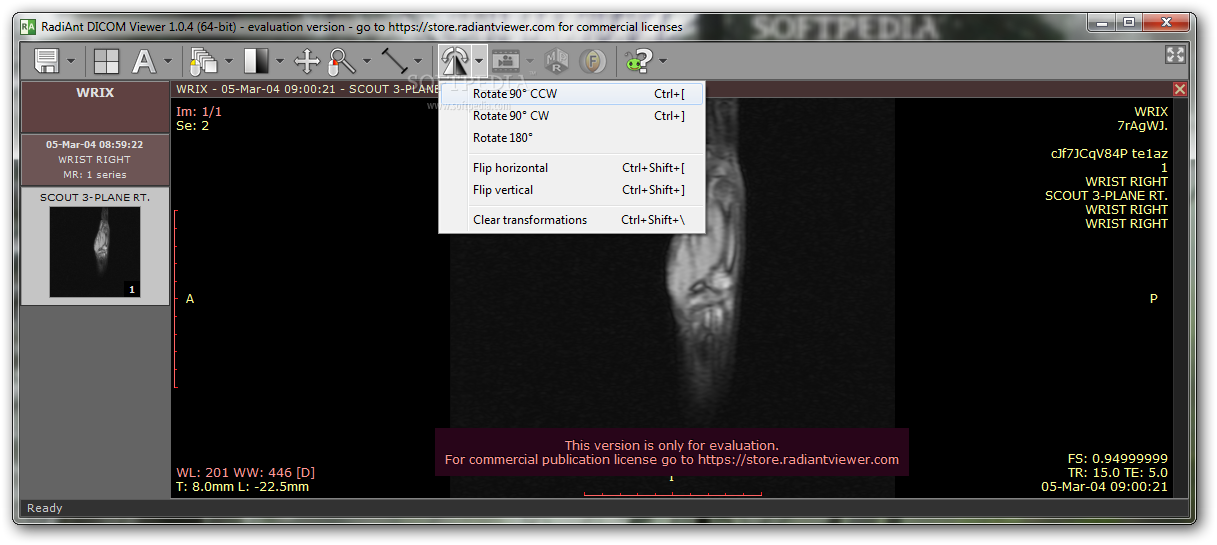This screenshot has width=1217, height=545.
Task: Select the window level gradient icon
Action: (x=256, y=62)
